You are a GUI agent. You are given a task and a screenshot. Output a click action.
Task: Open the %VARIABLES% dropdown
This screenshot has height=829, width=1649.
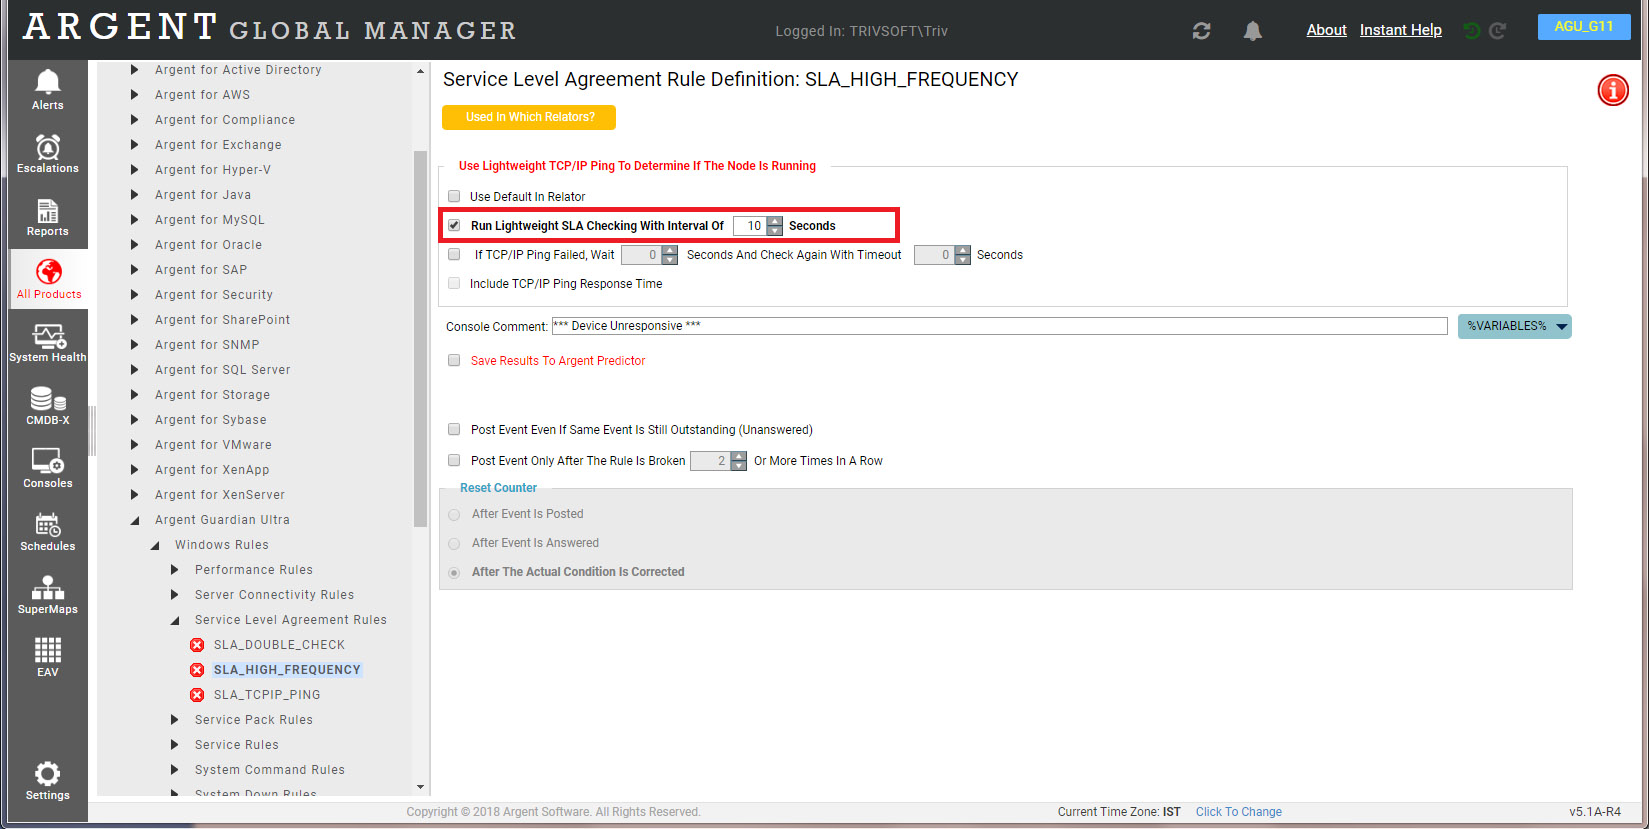point(1514,326)
